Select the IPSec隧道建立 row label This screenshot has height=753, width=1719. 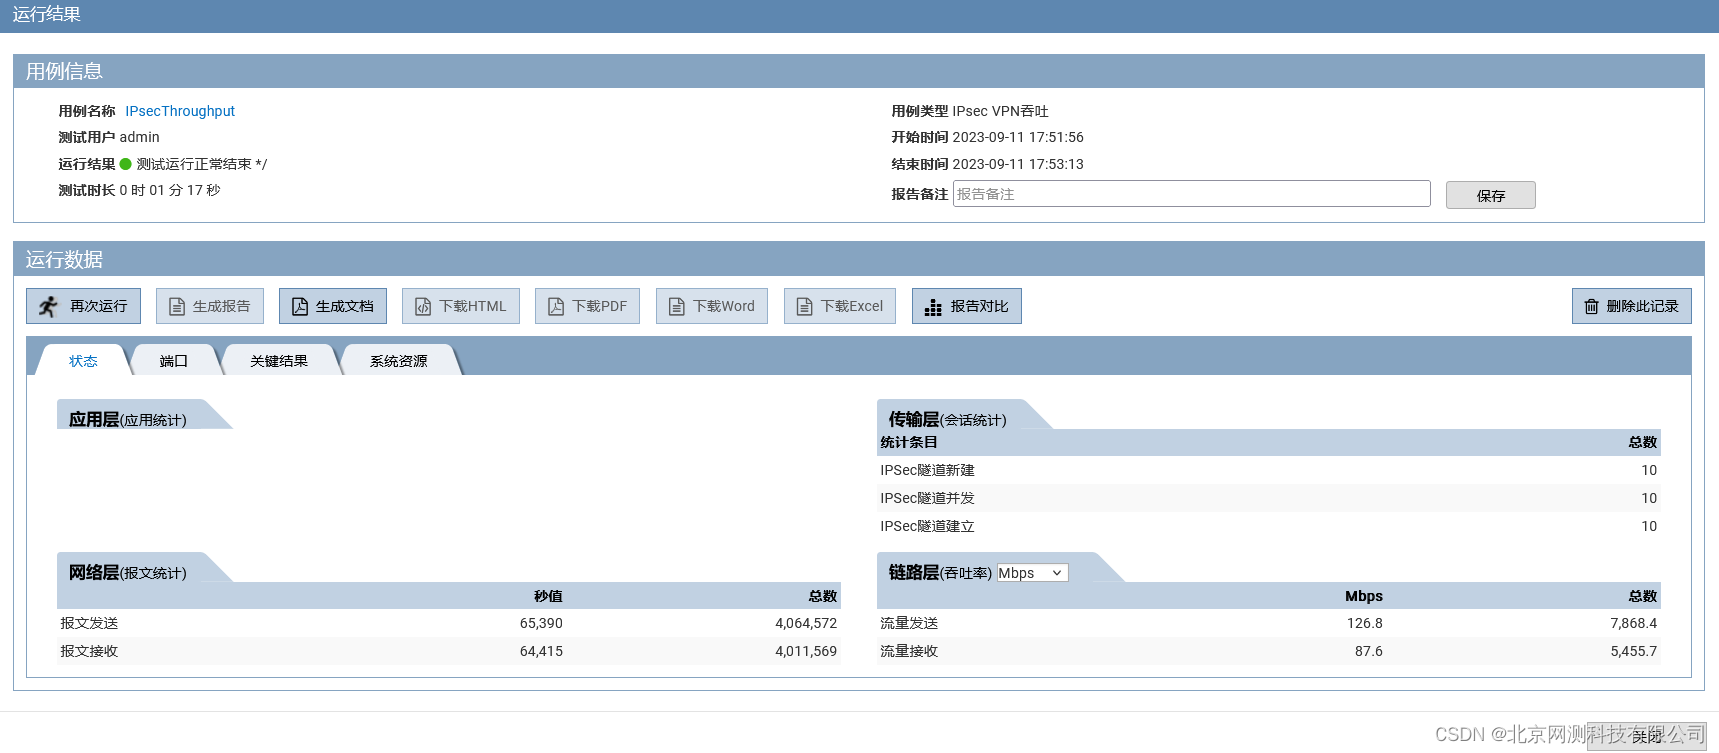point(927,526)
